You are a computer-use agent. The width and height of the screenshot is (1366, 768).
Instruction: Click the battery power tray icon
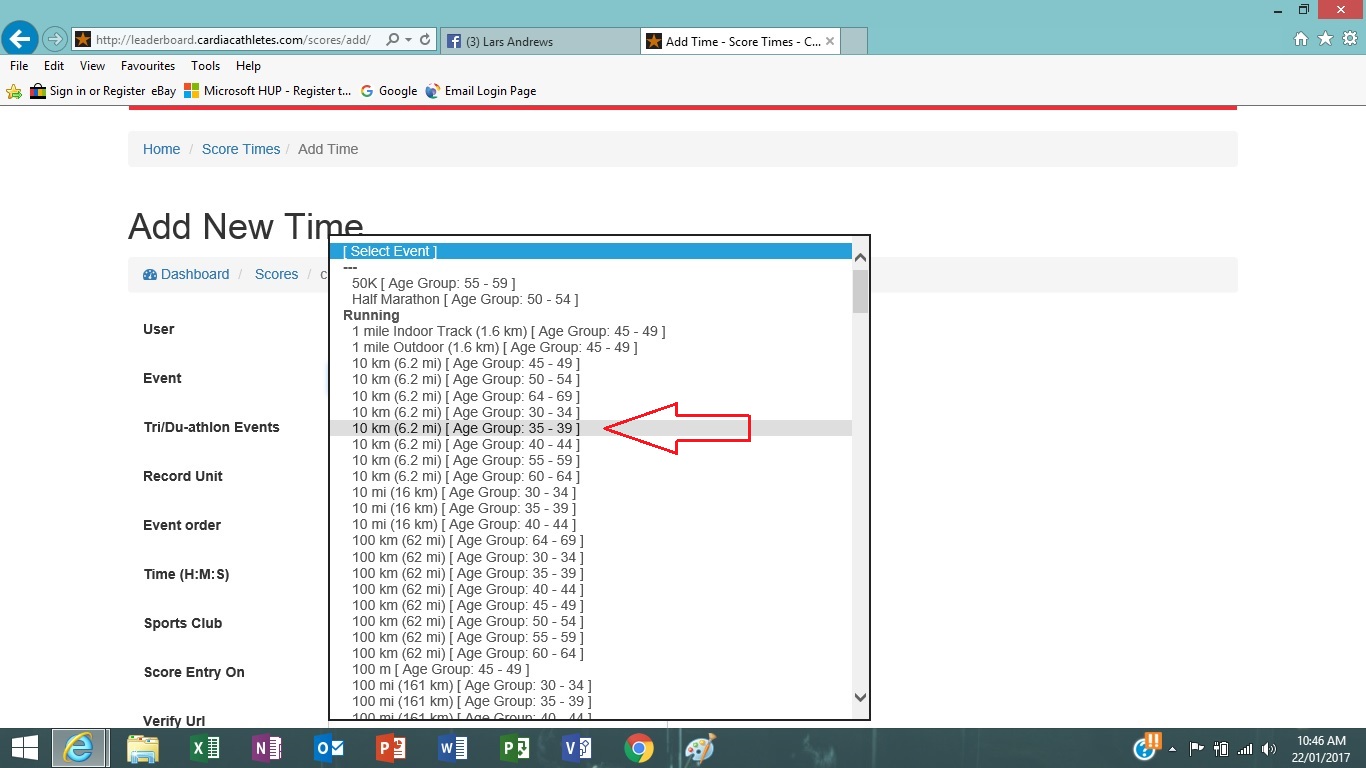[1220, 749]
